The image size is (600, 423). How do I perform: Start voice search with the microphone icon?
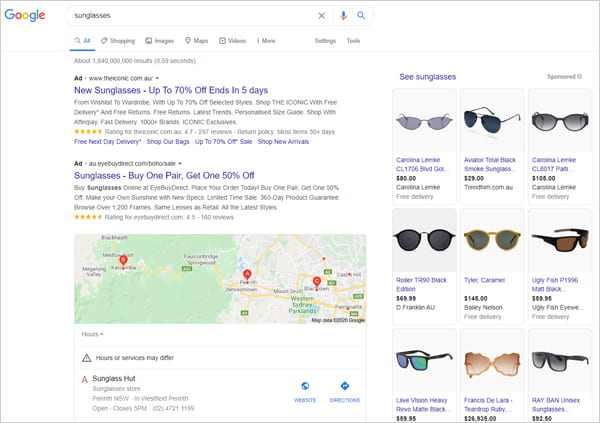[x=343, y=15]
